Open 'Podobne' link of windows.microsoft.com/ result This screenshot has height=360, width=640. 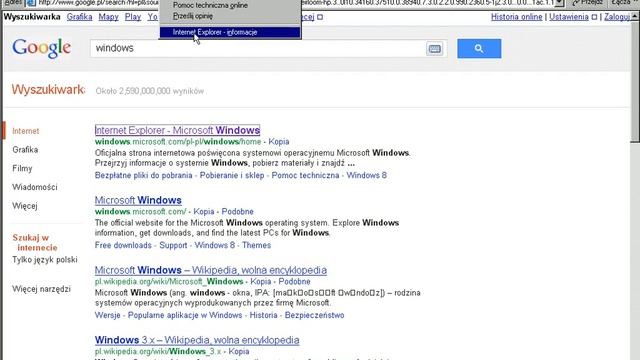click(238, 211)
